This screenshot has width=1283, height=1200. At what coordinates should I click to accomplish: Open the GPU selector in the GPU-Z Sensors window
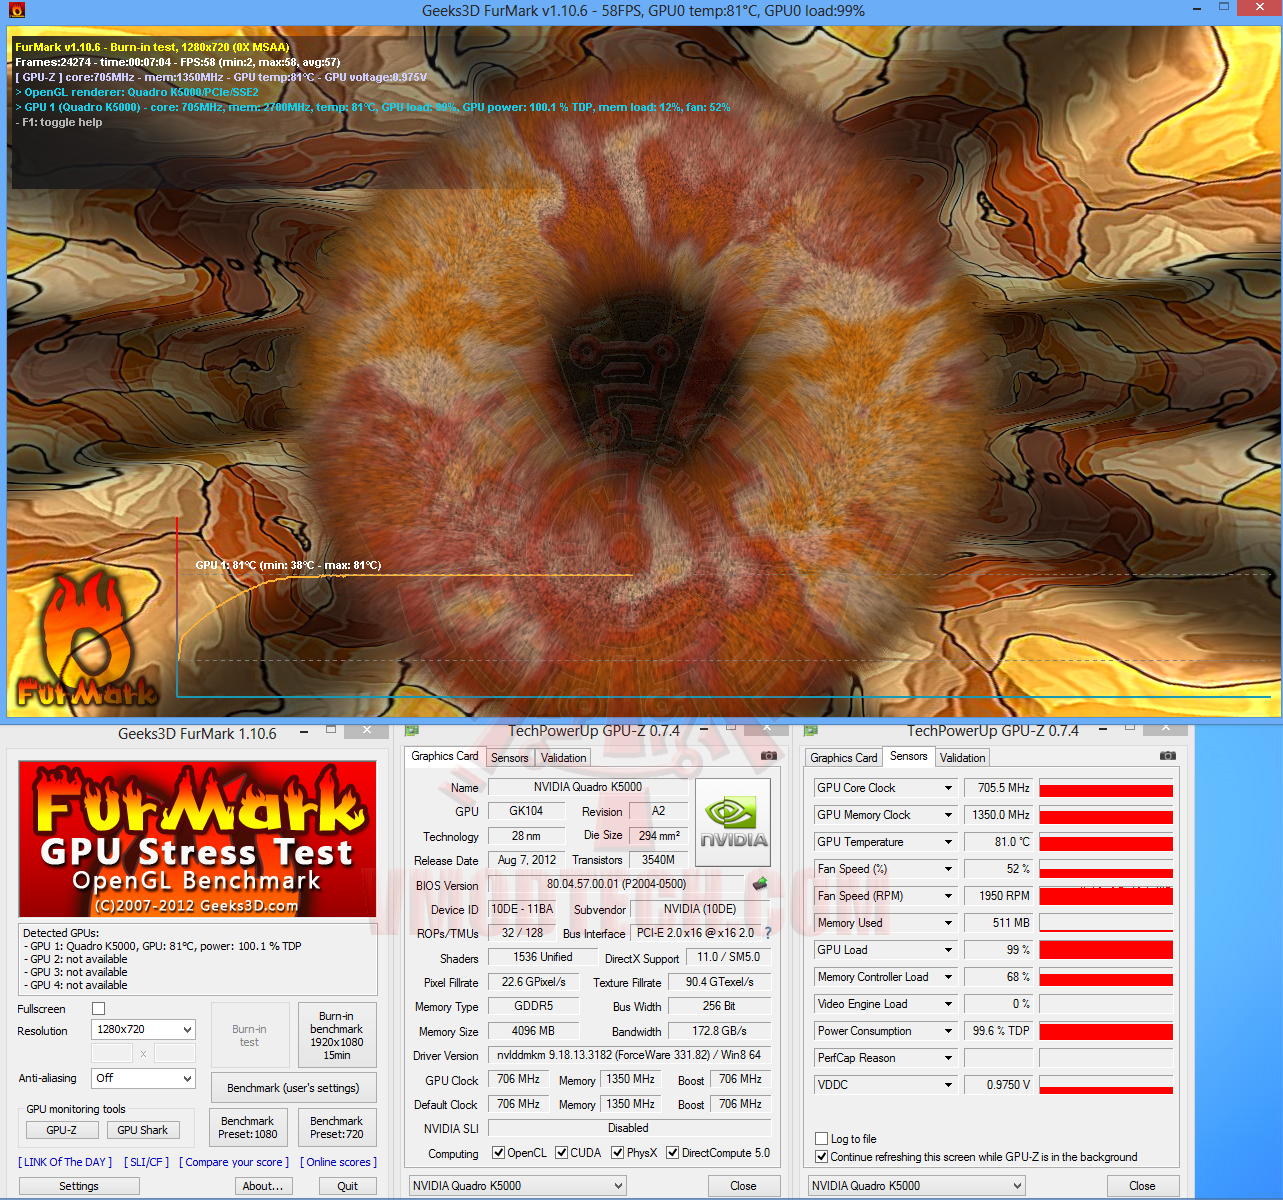click(x=917, y=1186)
